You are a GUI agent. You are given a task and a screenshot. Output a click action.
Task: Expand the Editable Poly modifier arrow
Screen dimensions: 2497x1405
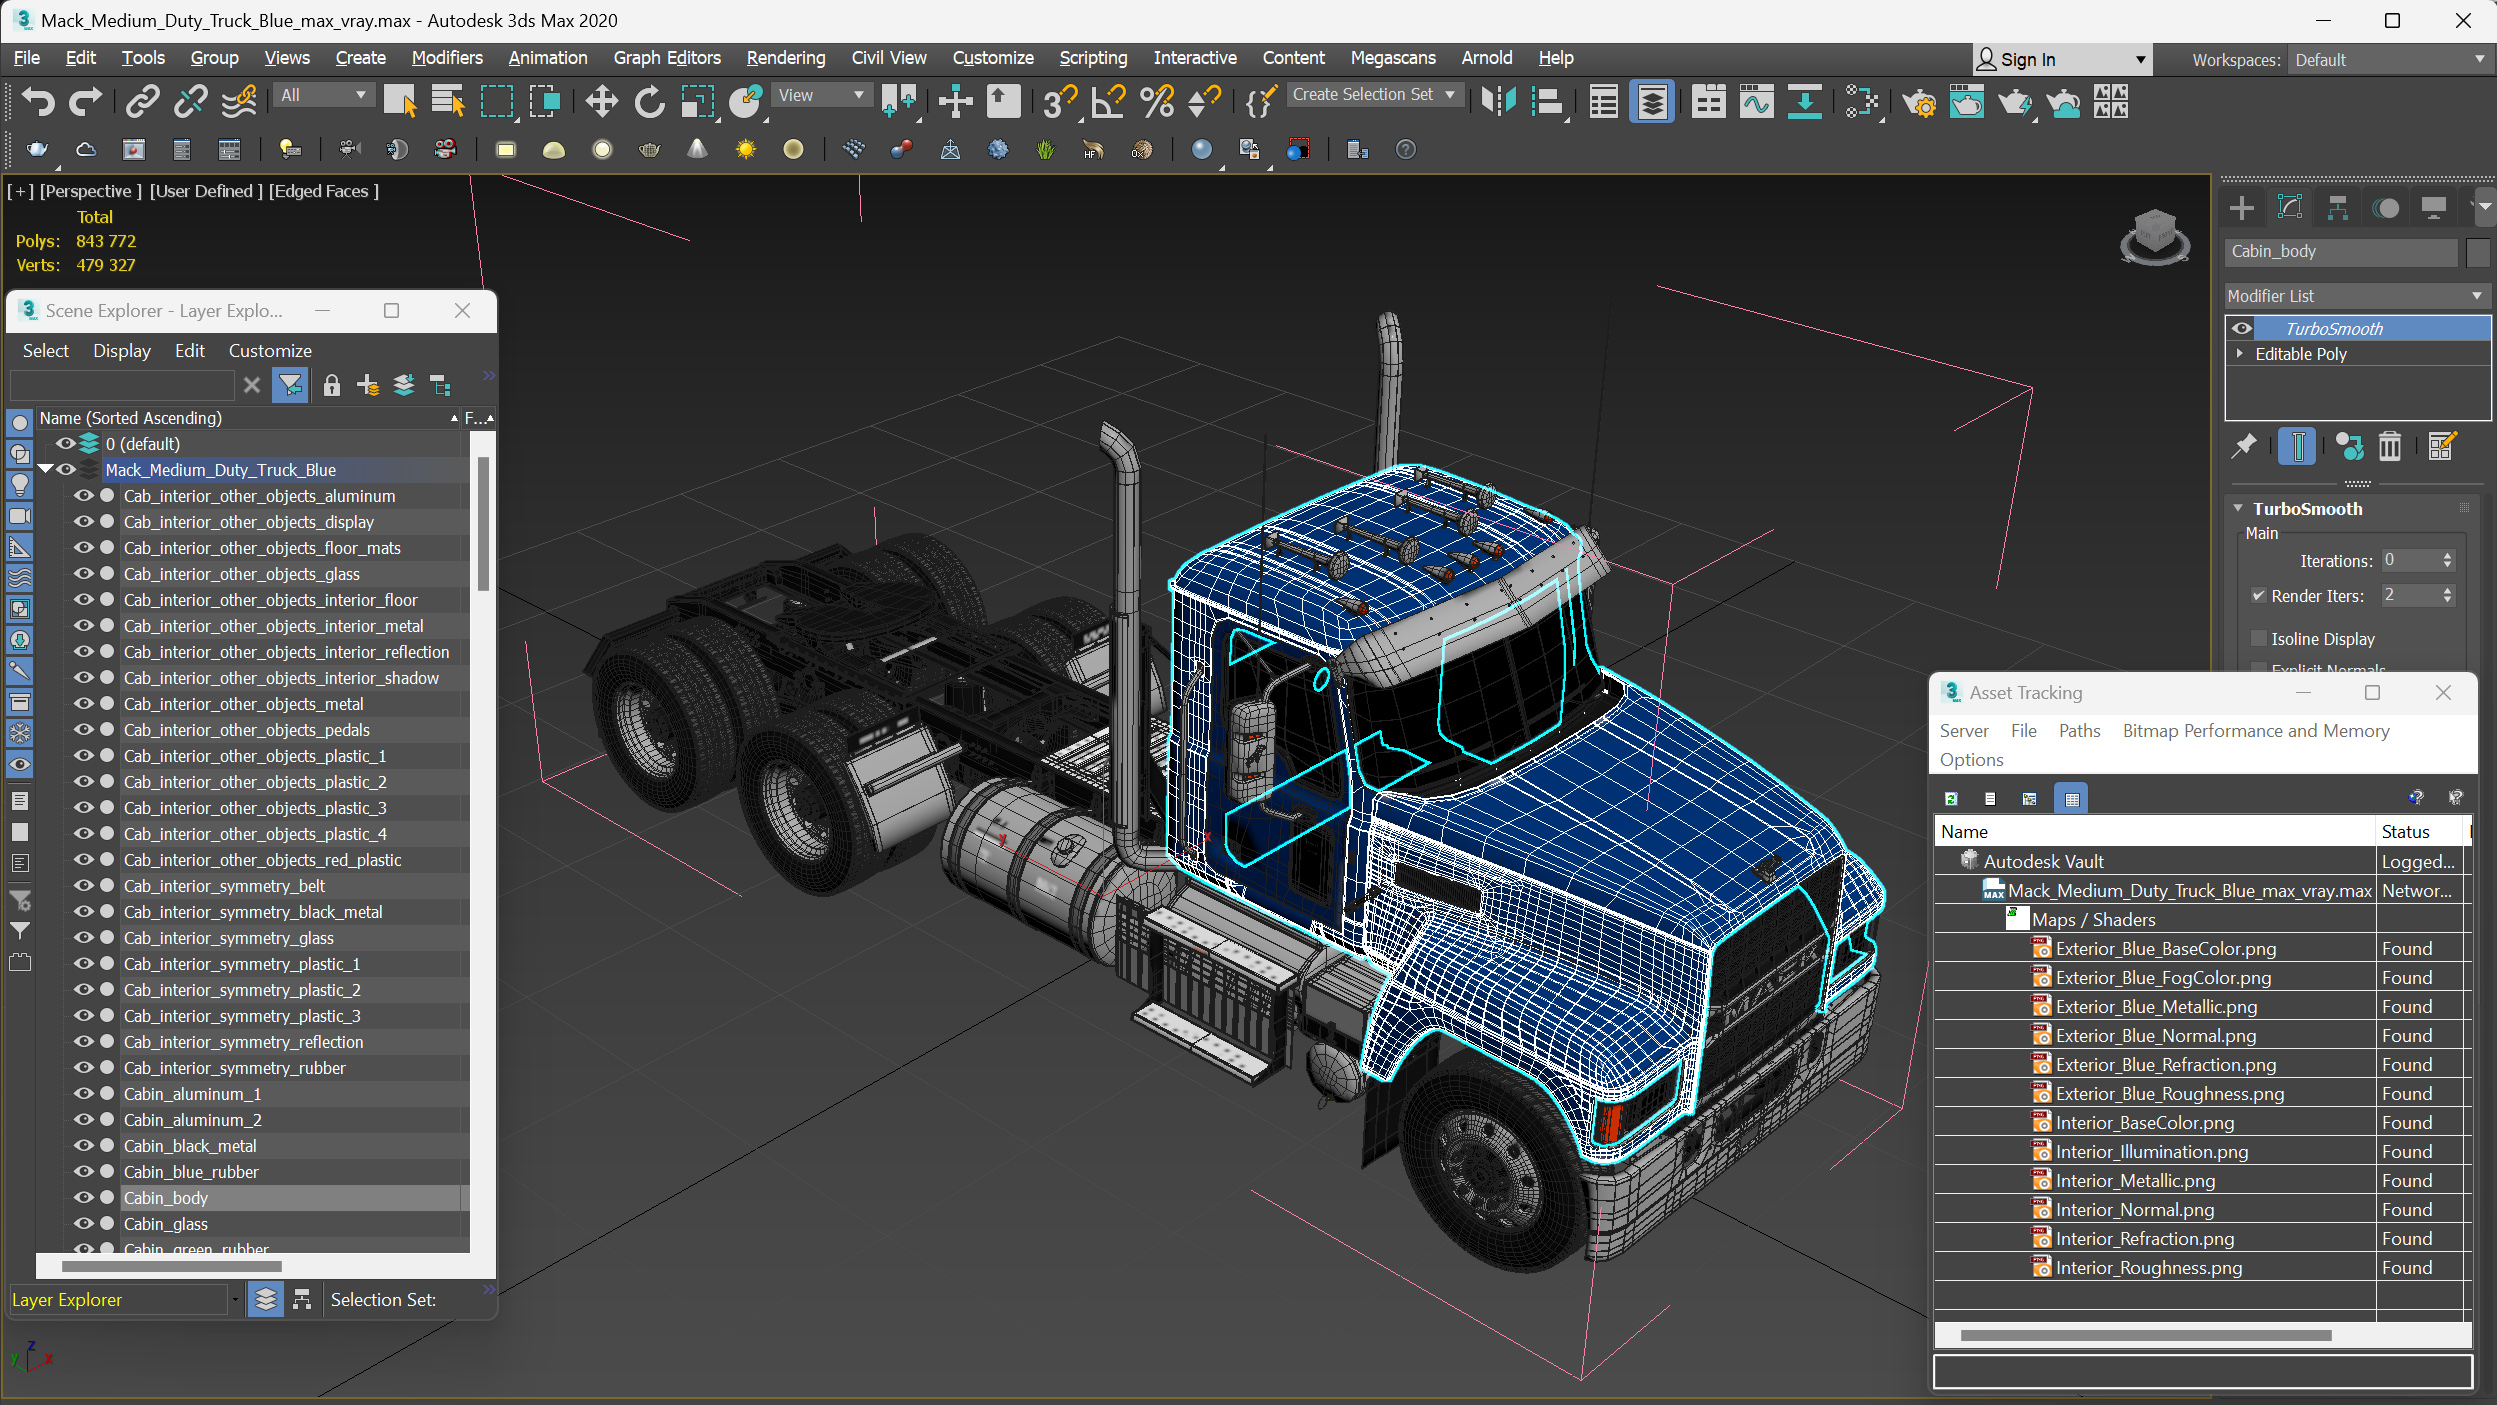pos(2240,353)
